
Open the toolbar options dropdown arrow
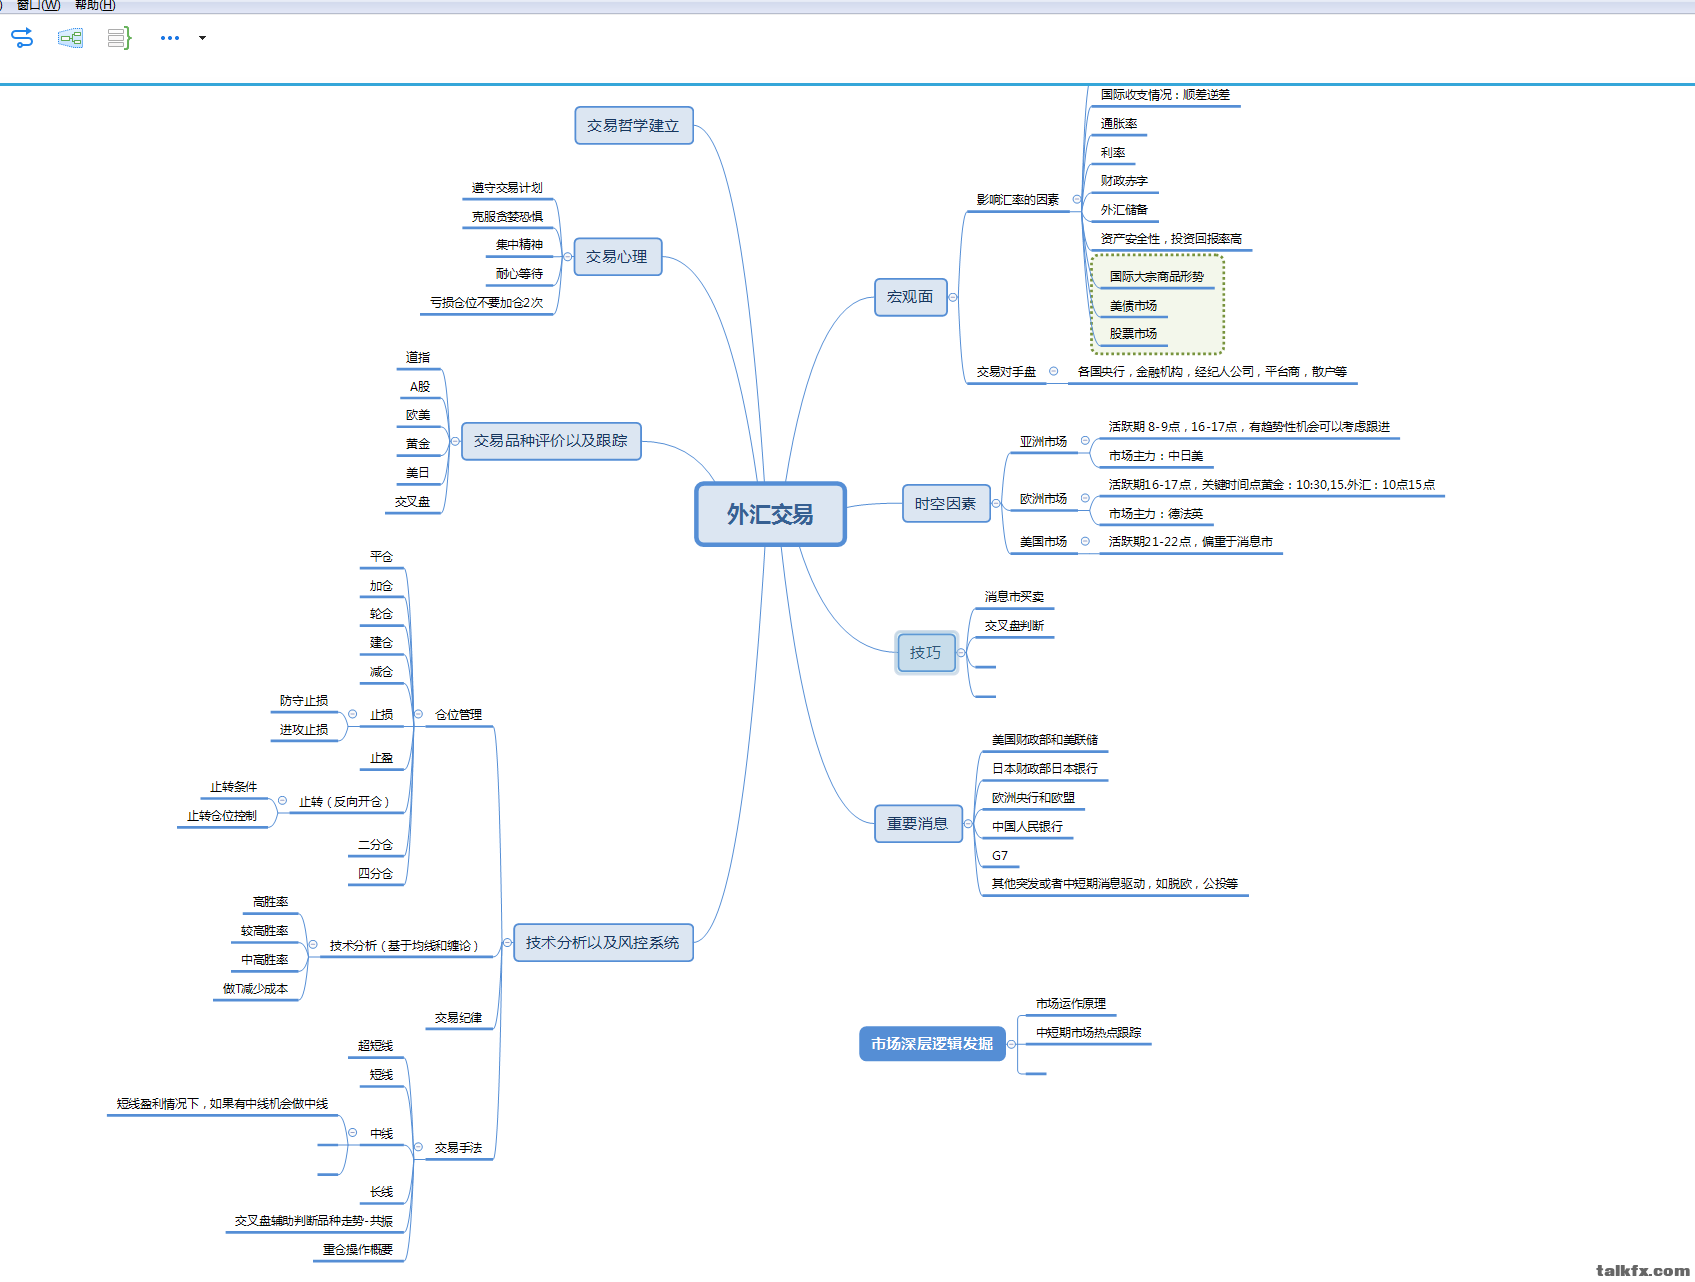pyautogui.click(x=202, y=38)
